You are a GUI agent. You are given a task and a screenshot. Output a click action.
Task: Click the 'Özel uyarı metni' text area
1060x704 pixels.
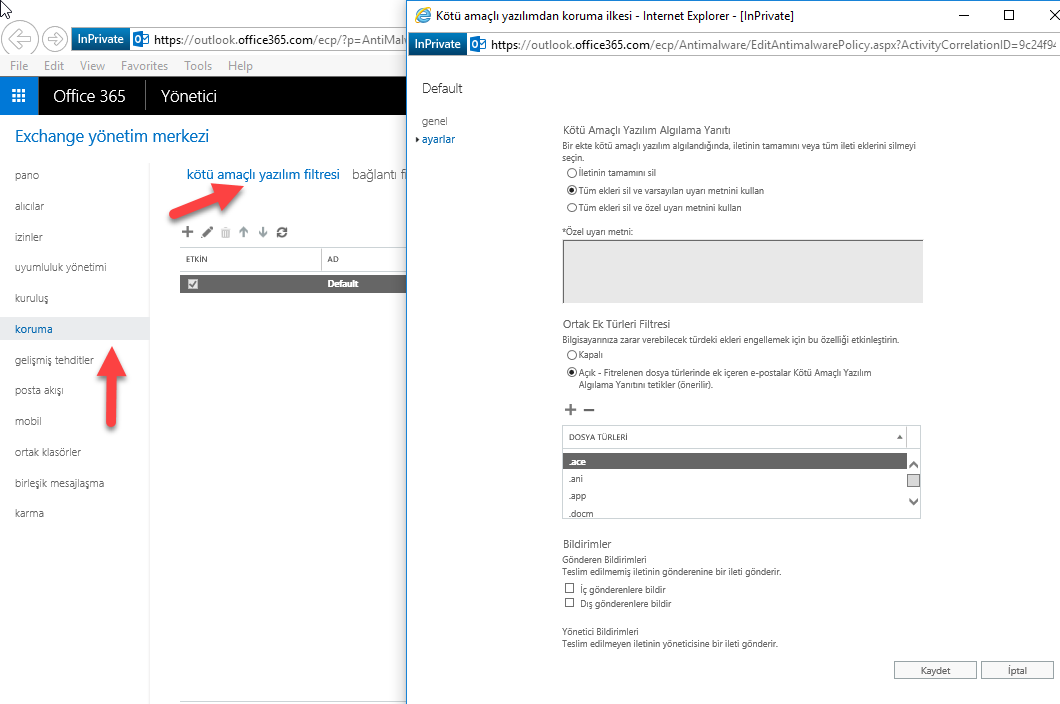(x=742, y=271)
